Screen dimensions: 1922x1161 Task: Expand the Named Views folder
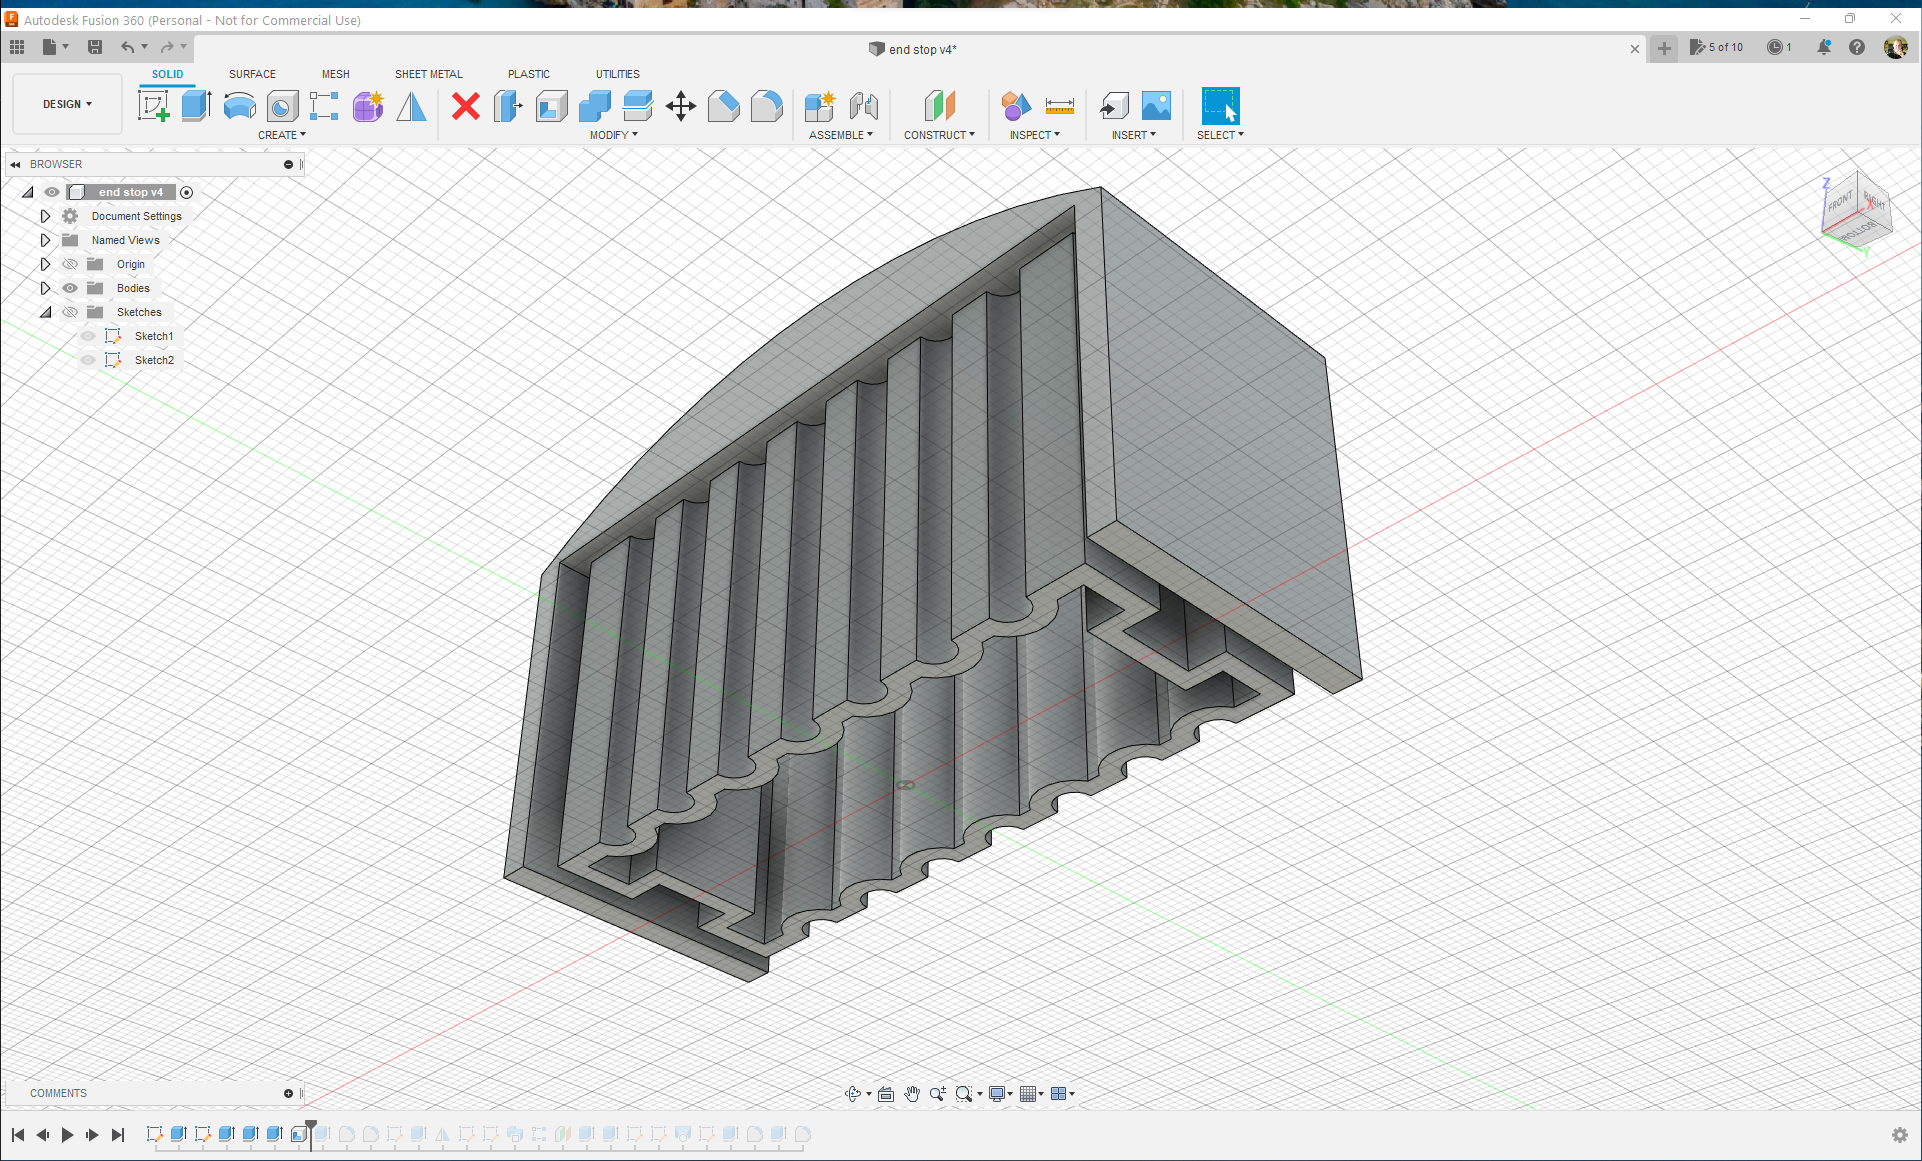[x=45, y=240]
